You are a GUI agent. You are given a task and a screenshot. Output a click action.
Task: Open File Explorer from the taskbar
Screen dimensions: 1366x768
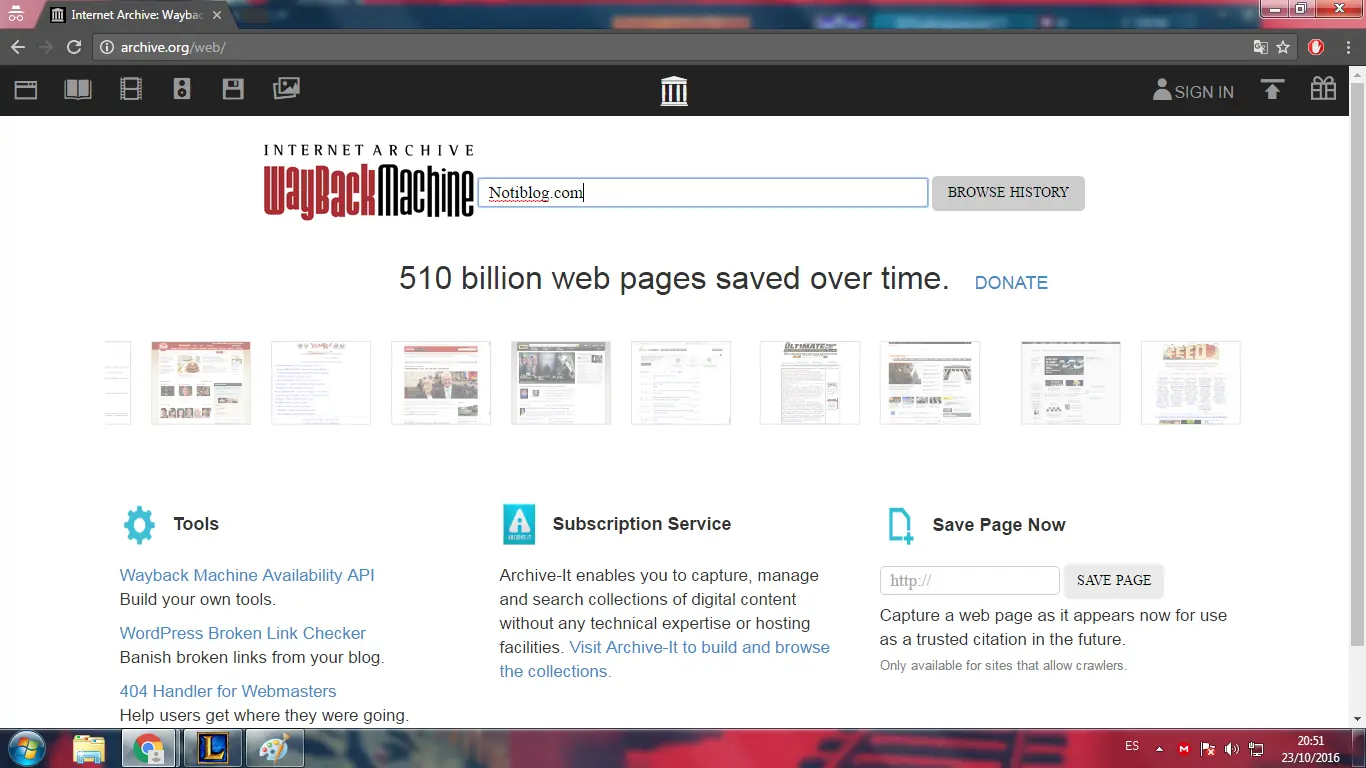89,749
